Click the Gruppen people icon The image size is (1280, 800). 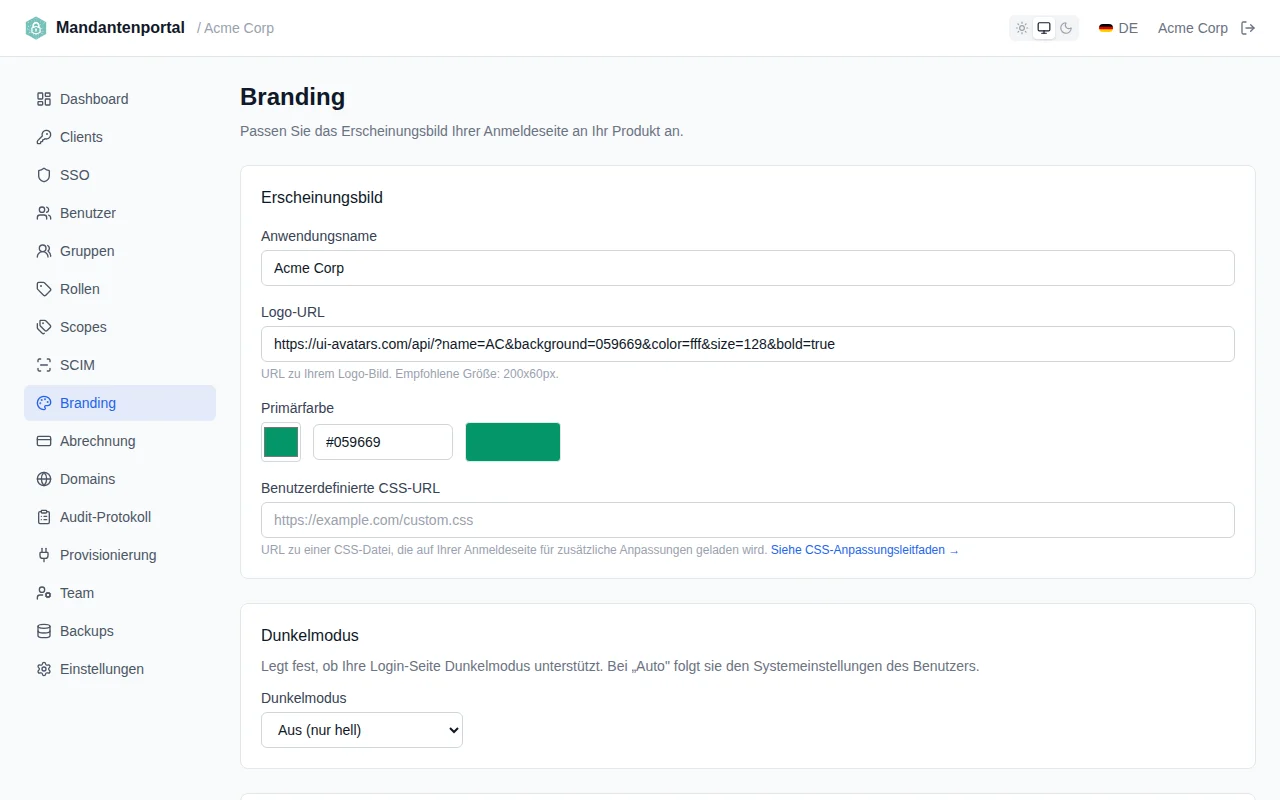[x=44, y=251]
